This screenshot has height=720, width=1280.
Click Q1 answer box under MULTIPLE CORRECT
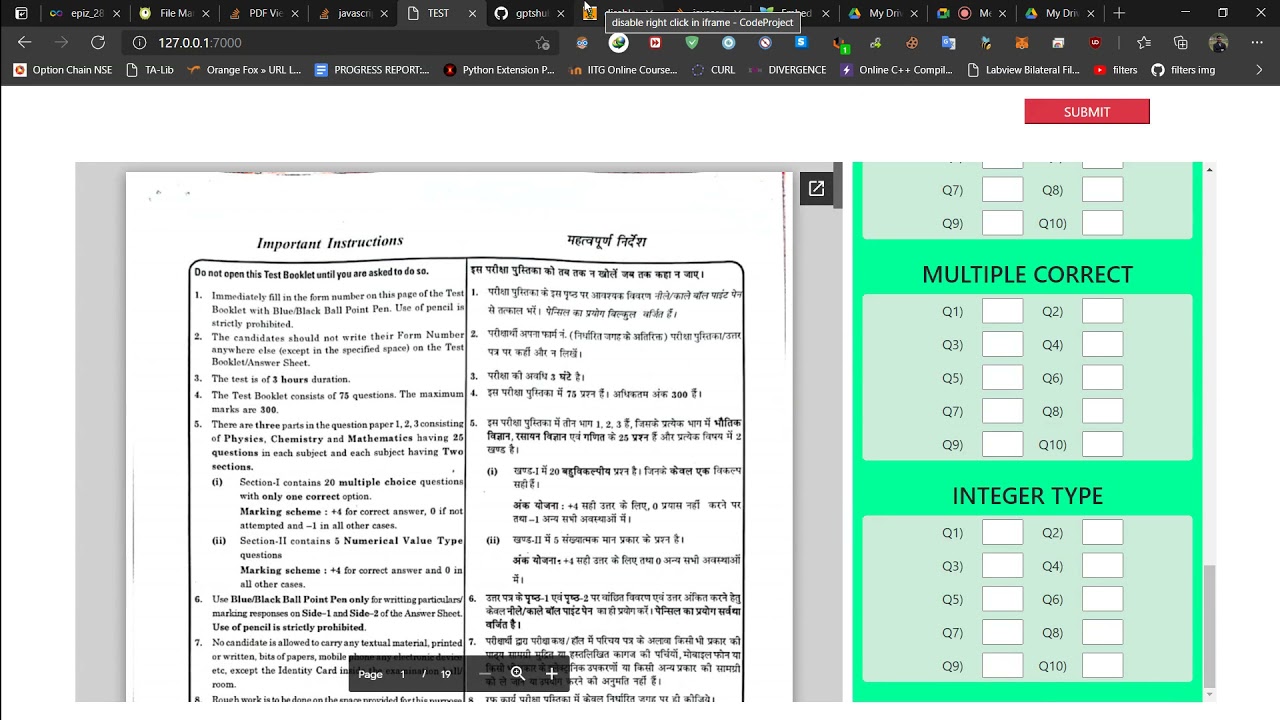(1002, 311)
